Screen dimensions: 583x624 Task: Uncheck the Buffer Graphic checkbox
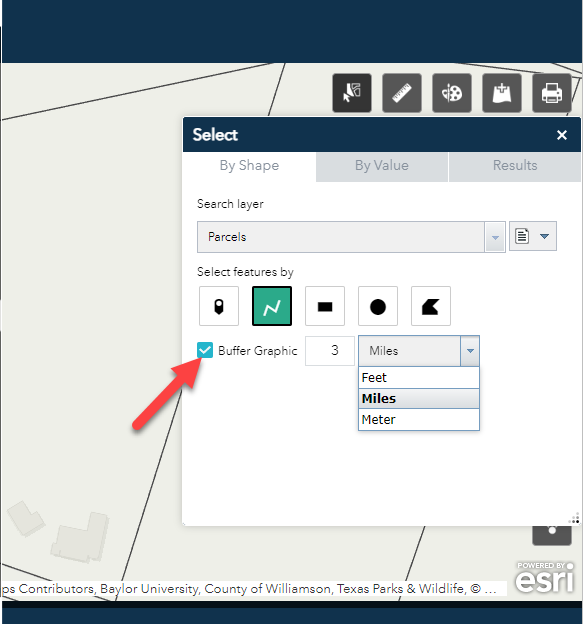[205, 350]
